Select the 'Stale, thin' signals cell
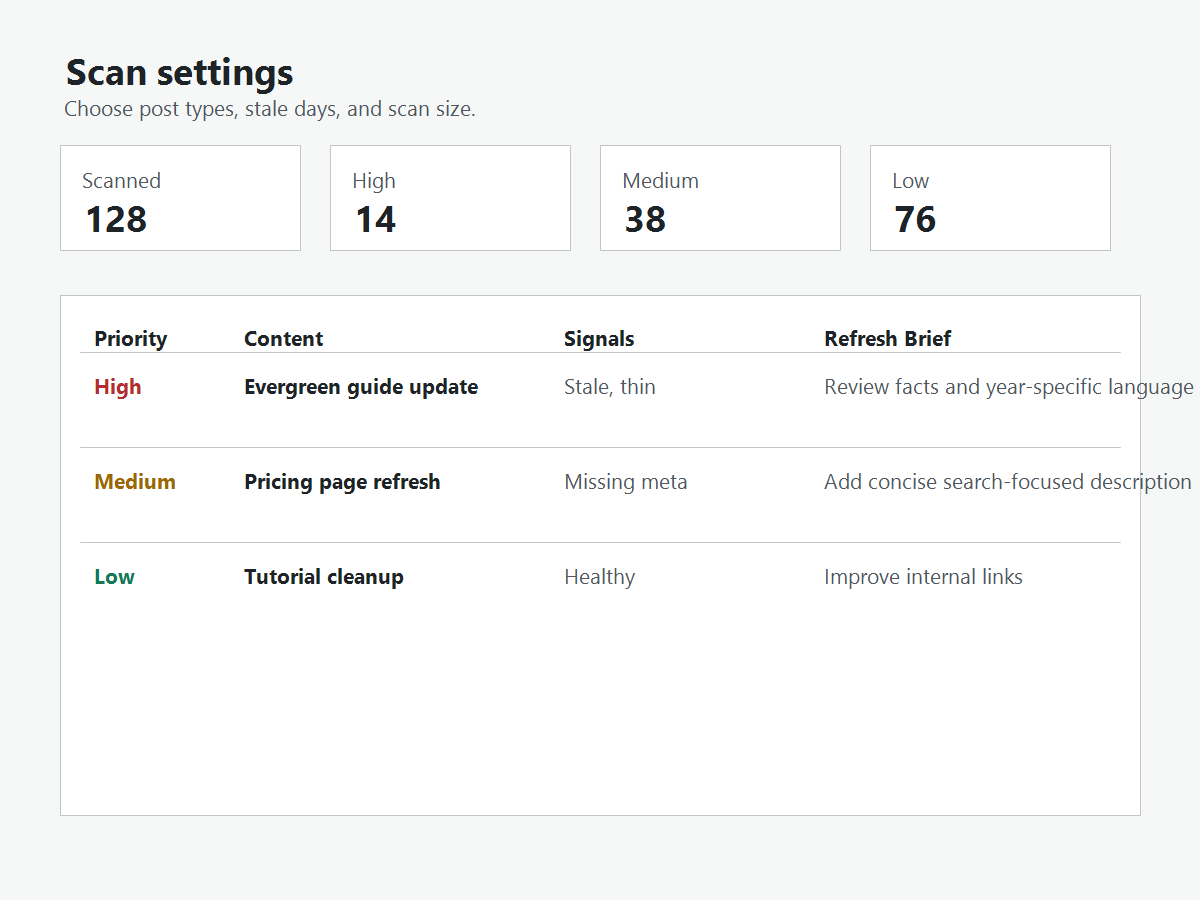The height and width of the screenshot is (900, 1200). pyautogui.click(x=610, y=387)
